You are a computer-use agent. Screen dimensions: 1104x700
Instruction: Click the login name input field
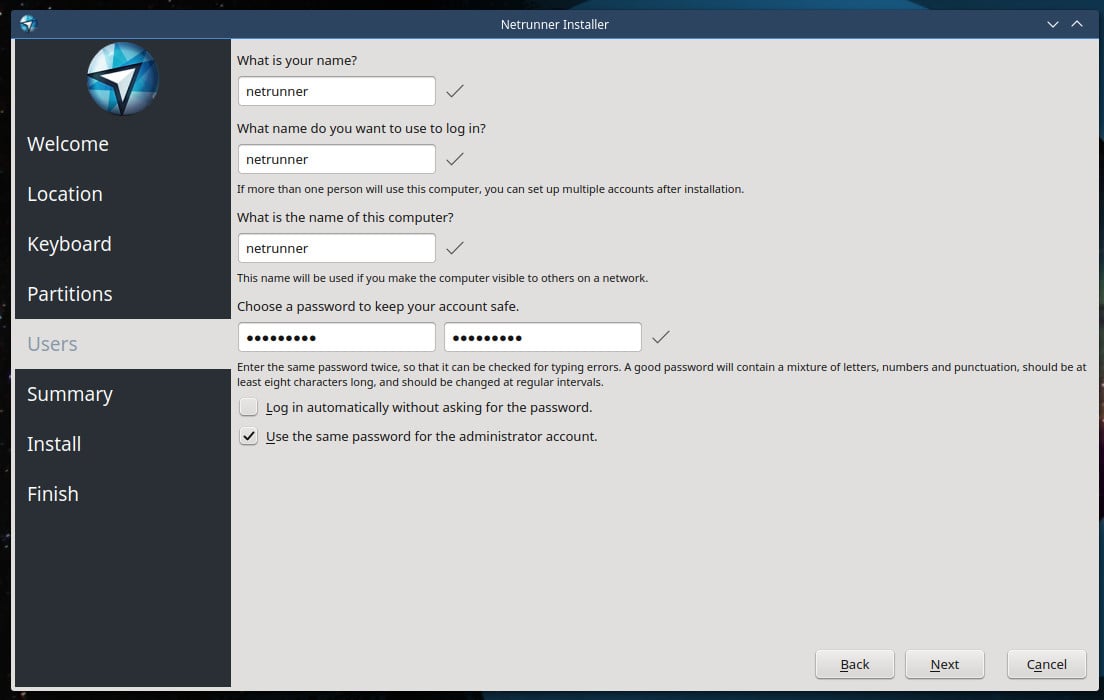point(336,159)
